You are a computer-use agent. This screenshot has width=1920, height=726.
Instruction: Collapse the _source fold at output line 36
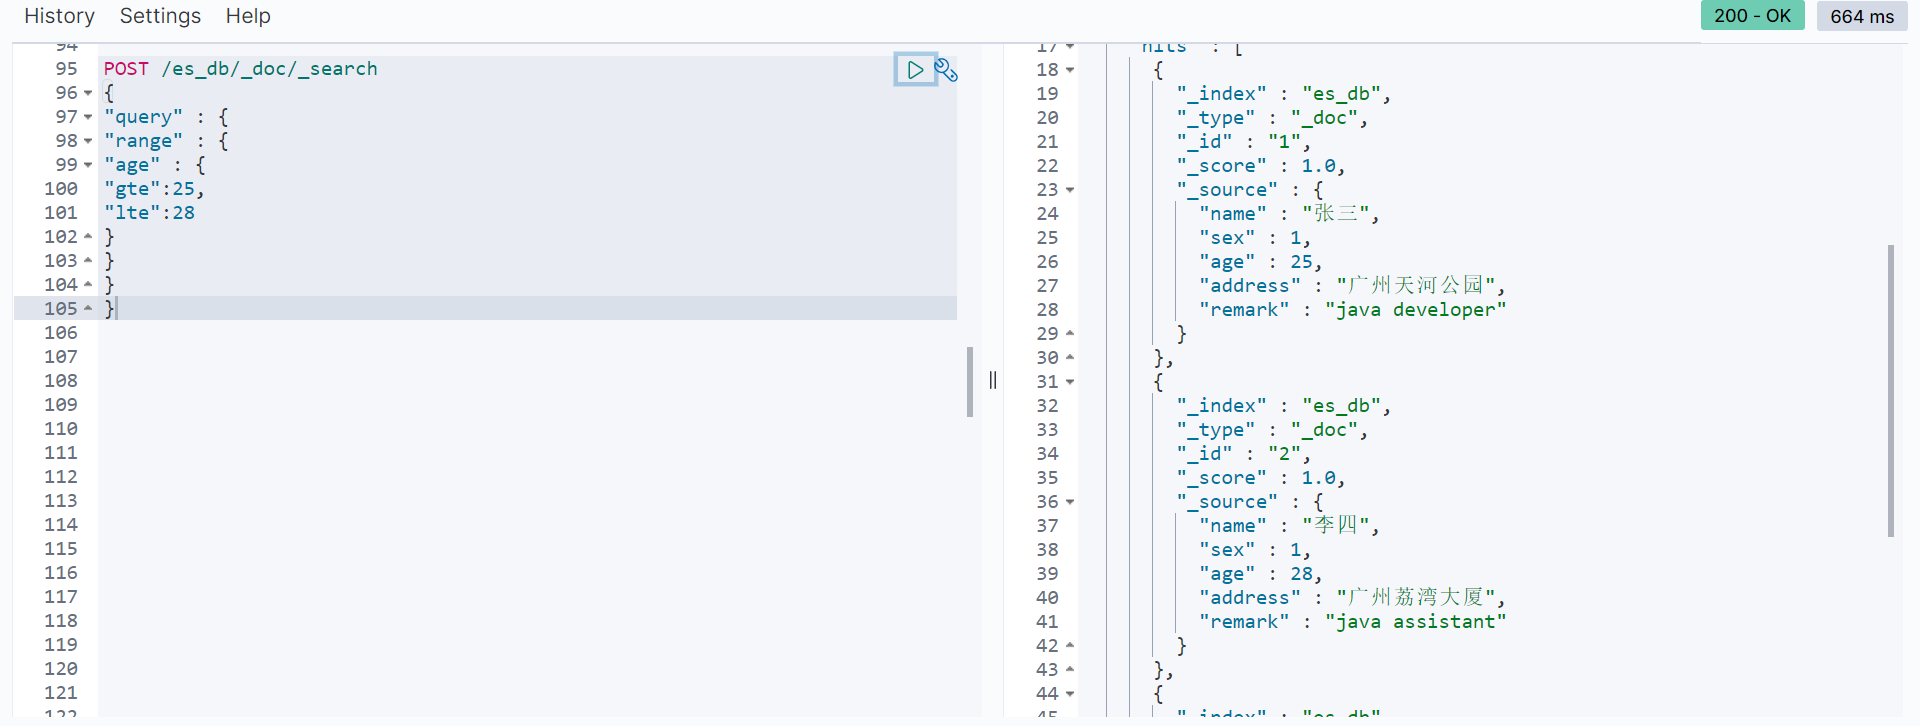coord(1070,502)
